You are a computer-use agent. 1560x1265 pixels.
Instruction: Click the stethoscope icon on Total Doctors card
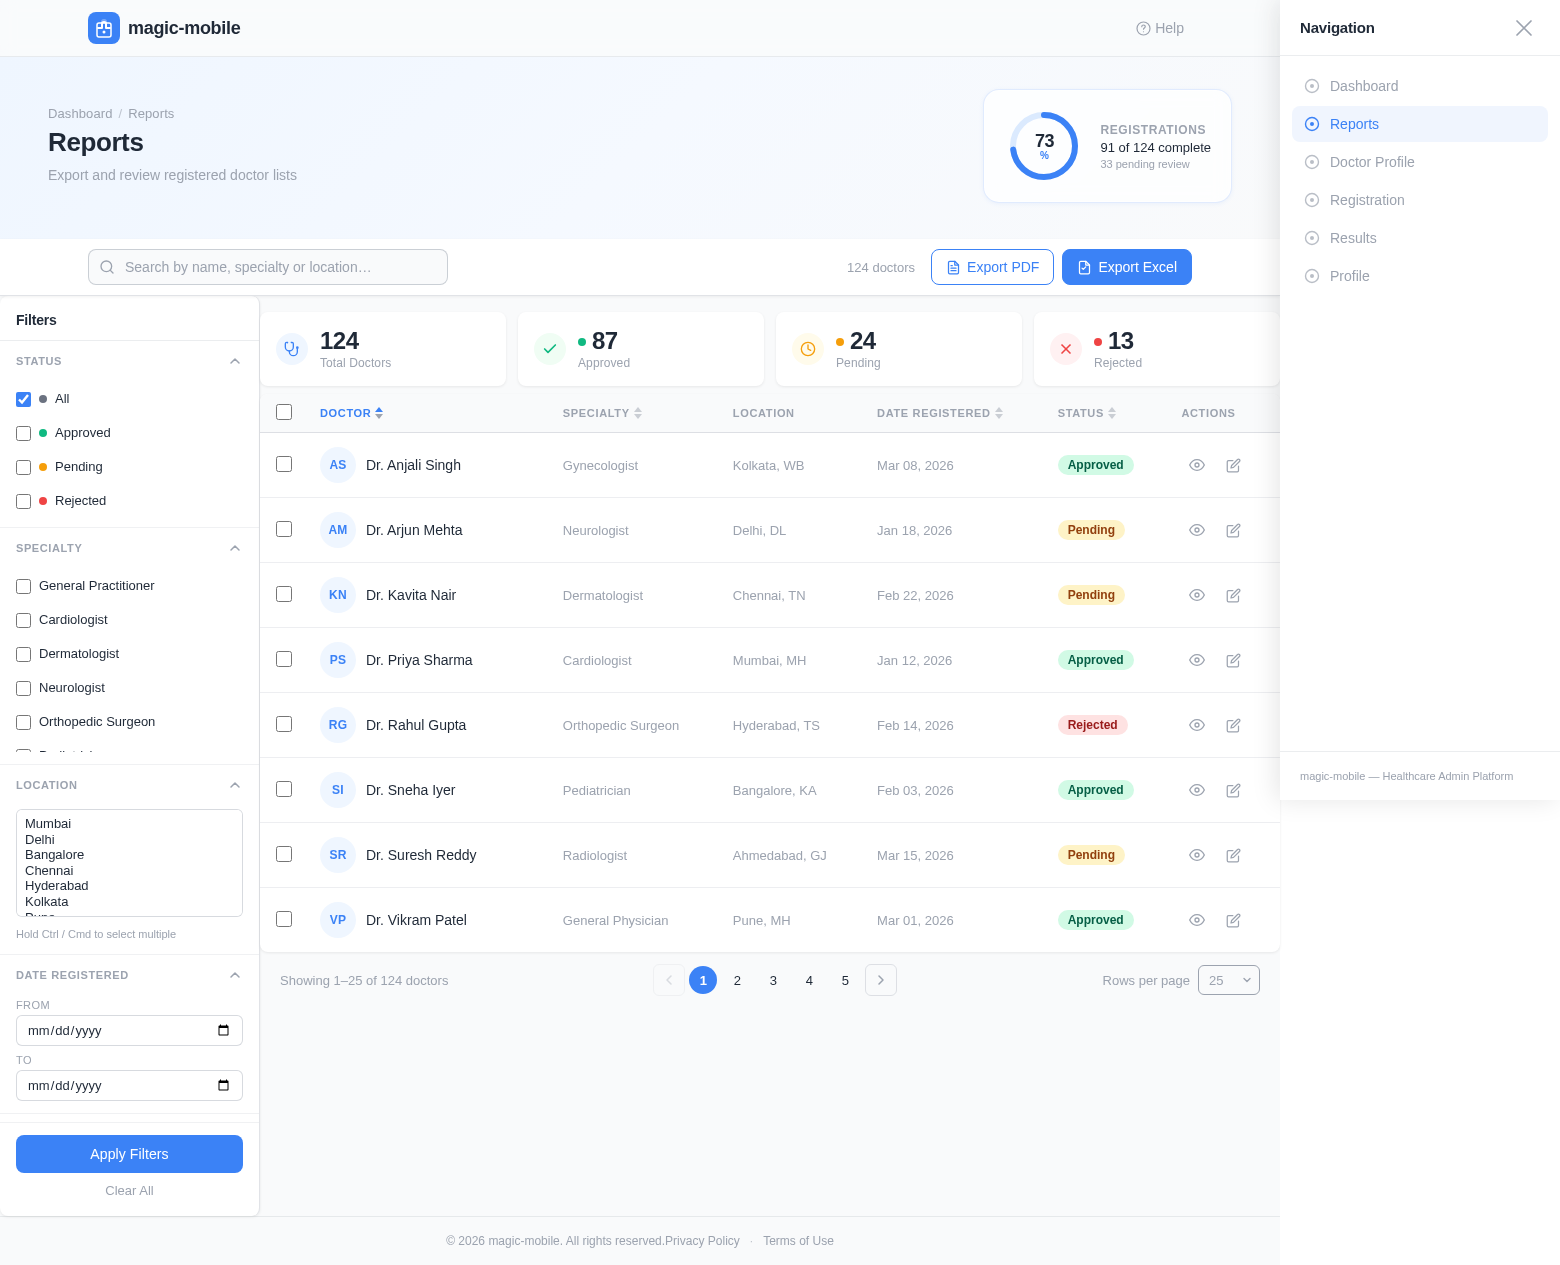pos(291,349)
